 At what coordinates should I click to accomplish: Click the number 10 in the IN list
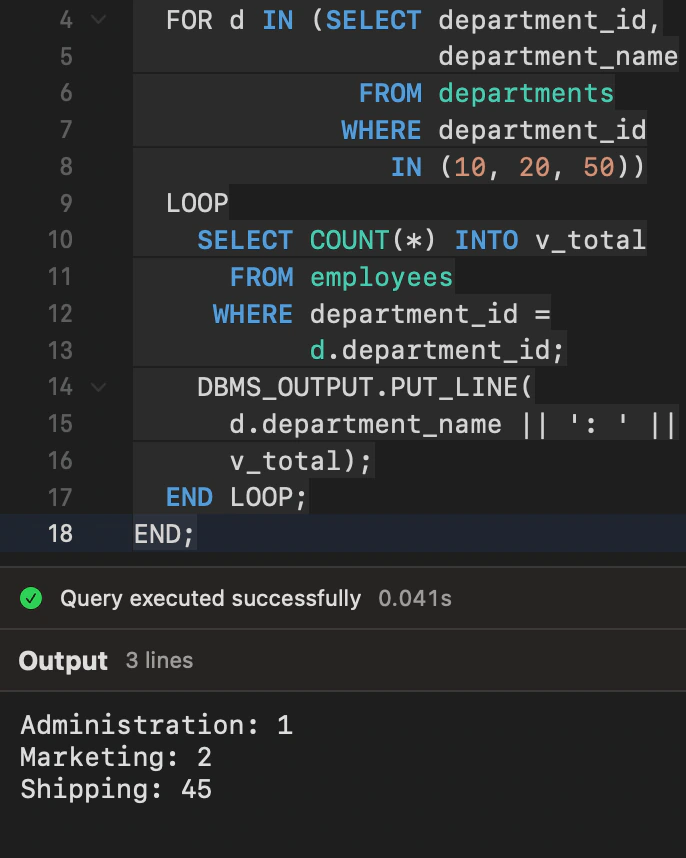[470, 167]
